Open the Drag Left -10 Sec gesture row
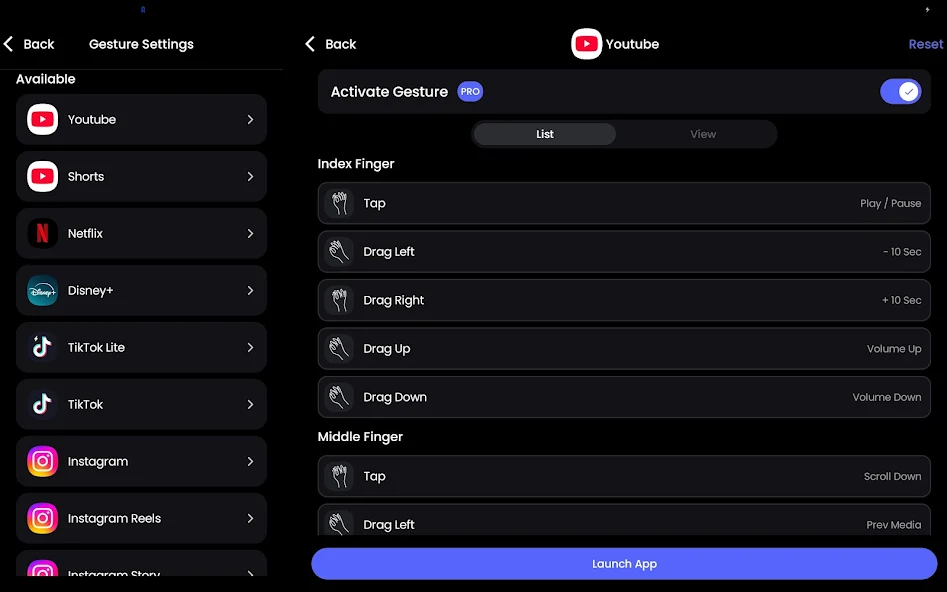This screenshot has height=592, width=947. pos(624,252)
